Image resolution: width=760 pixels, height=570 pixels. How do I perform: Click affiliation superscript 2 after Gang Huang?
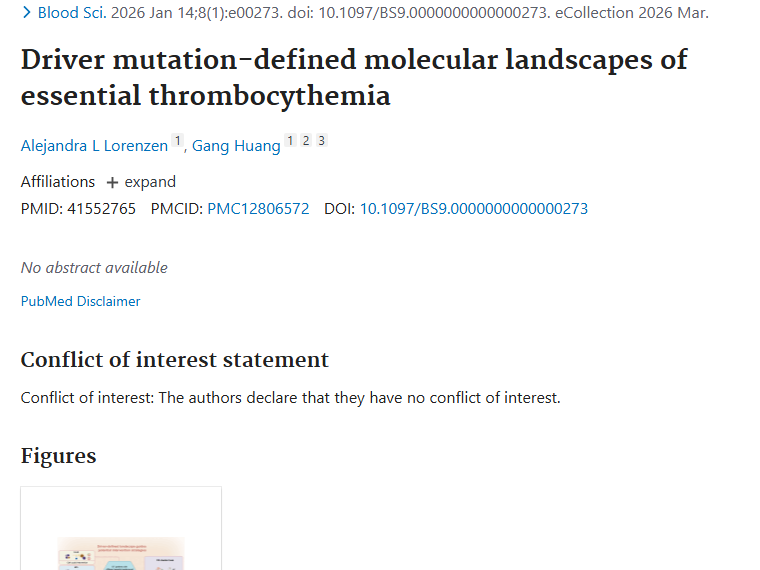tap(306, 141)
